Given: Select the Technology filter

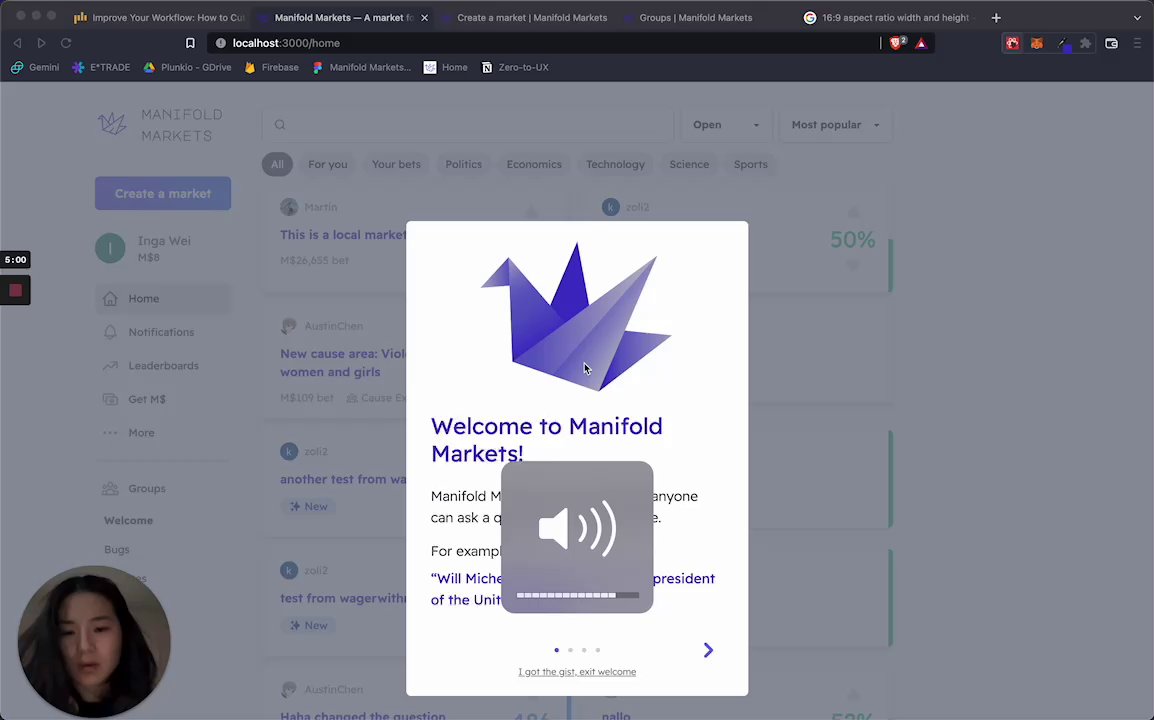Looking at the screenshot, I should click(615, 164).
